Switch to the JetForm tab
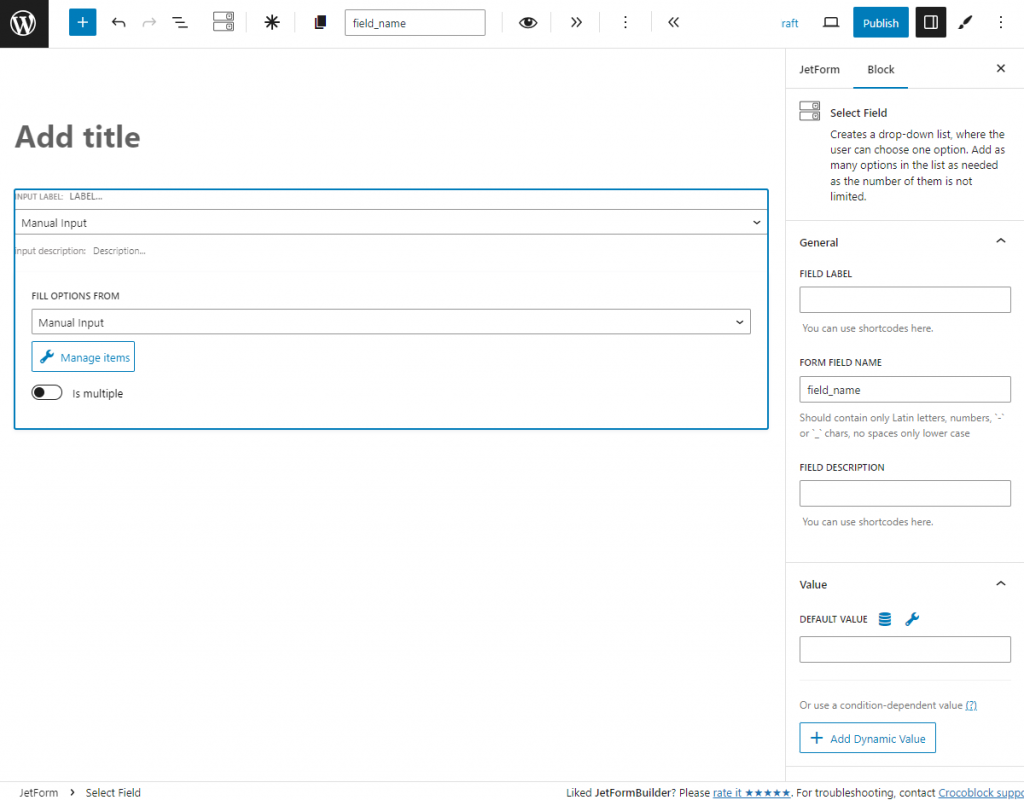 819,69
